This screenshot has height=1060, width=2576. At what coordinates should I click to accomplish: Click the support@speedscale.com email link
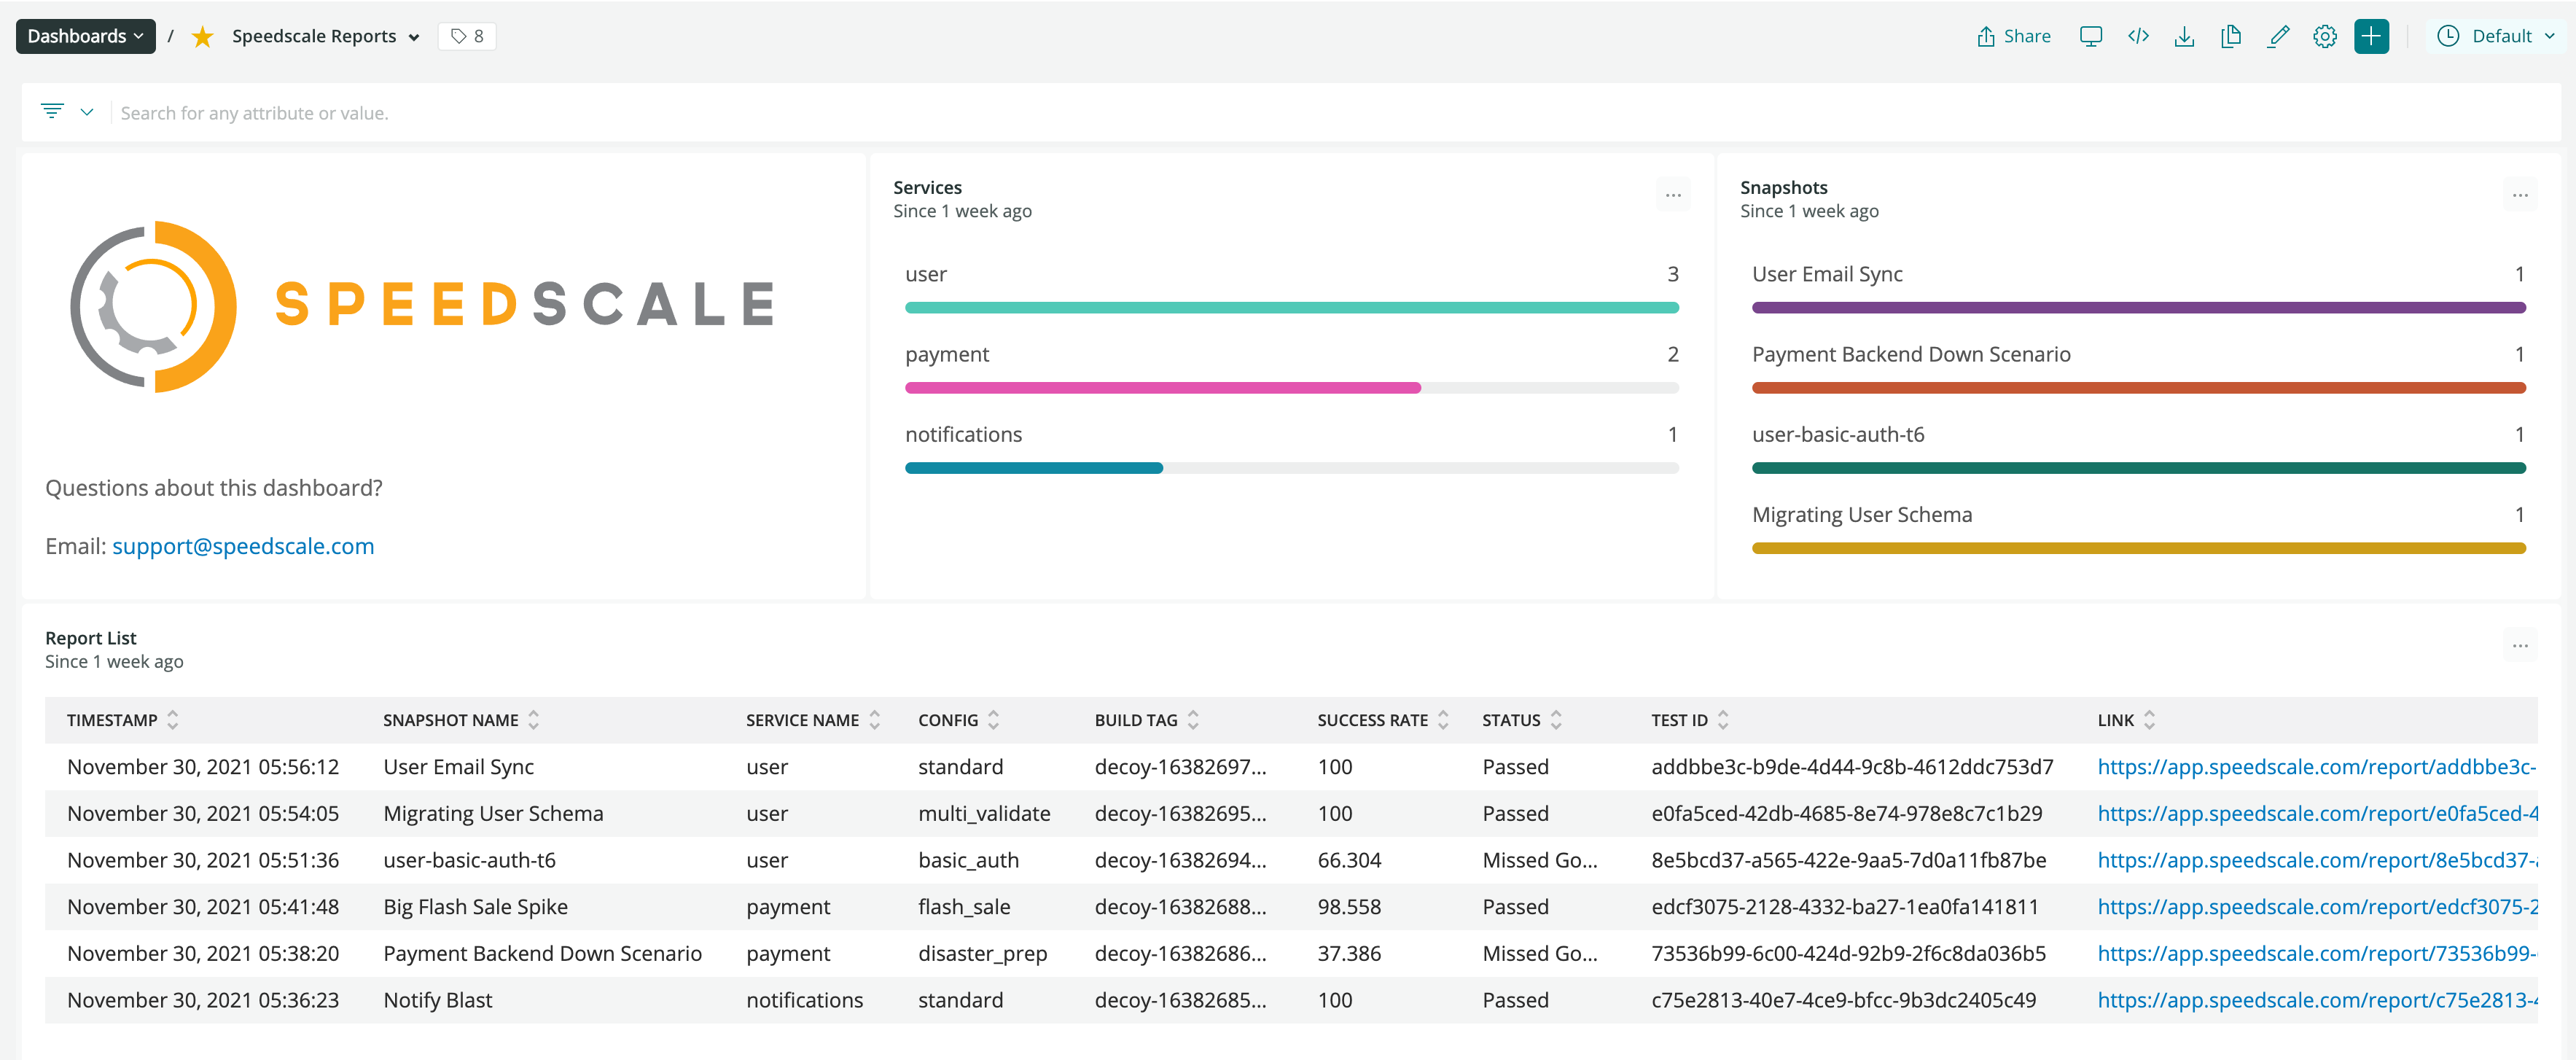point(243,547)
